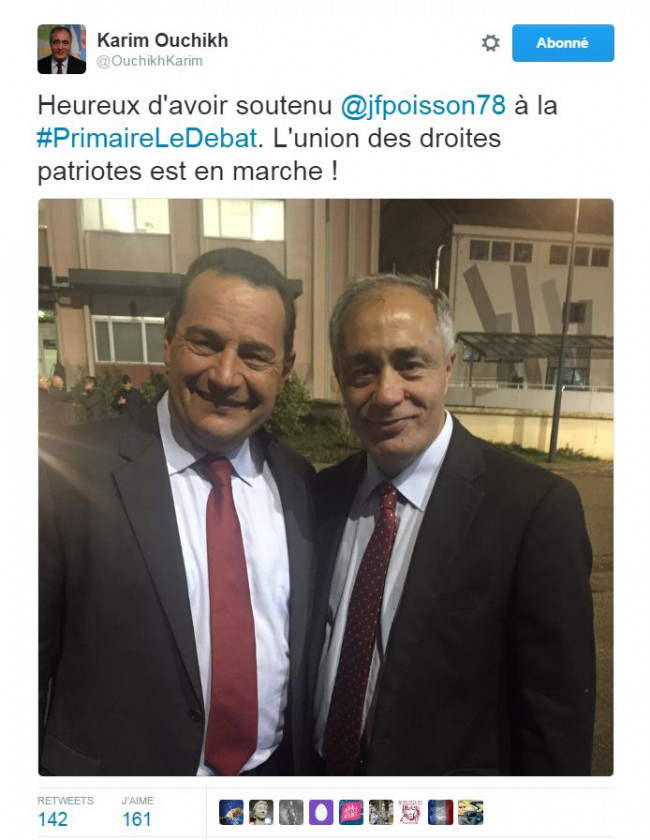Open the French tricolor avatar liker

point(441,812)
